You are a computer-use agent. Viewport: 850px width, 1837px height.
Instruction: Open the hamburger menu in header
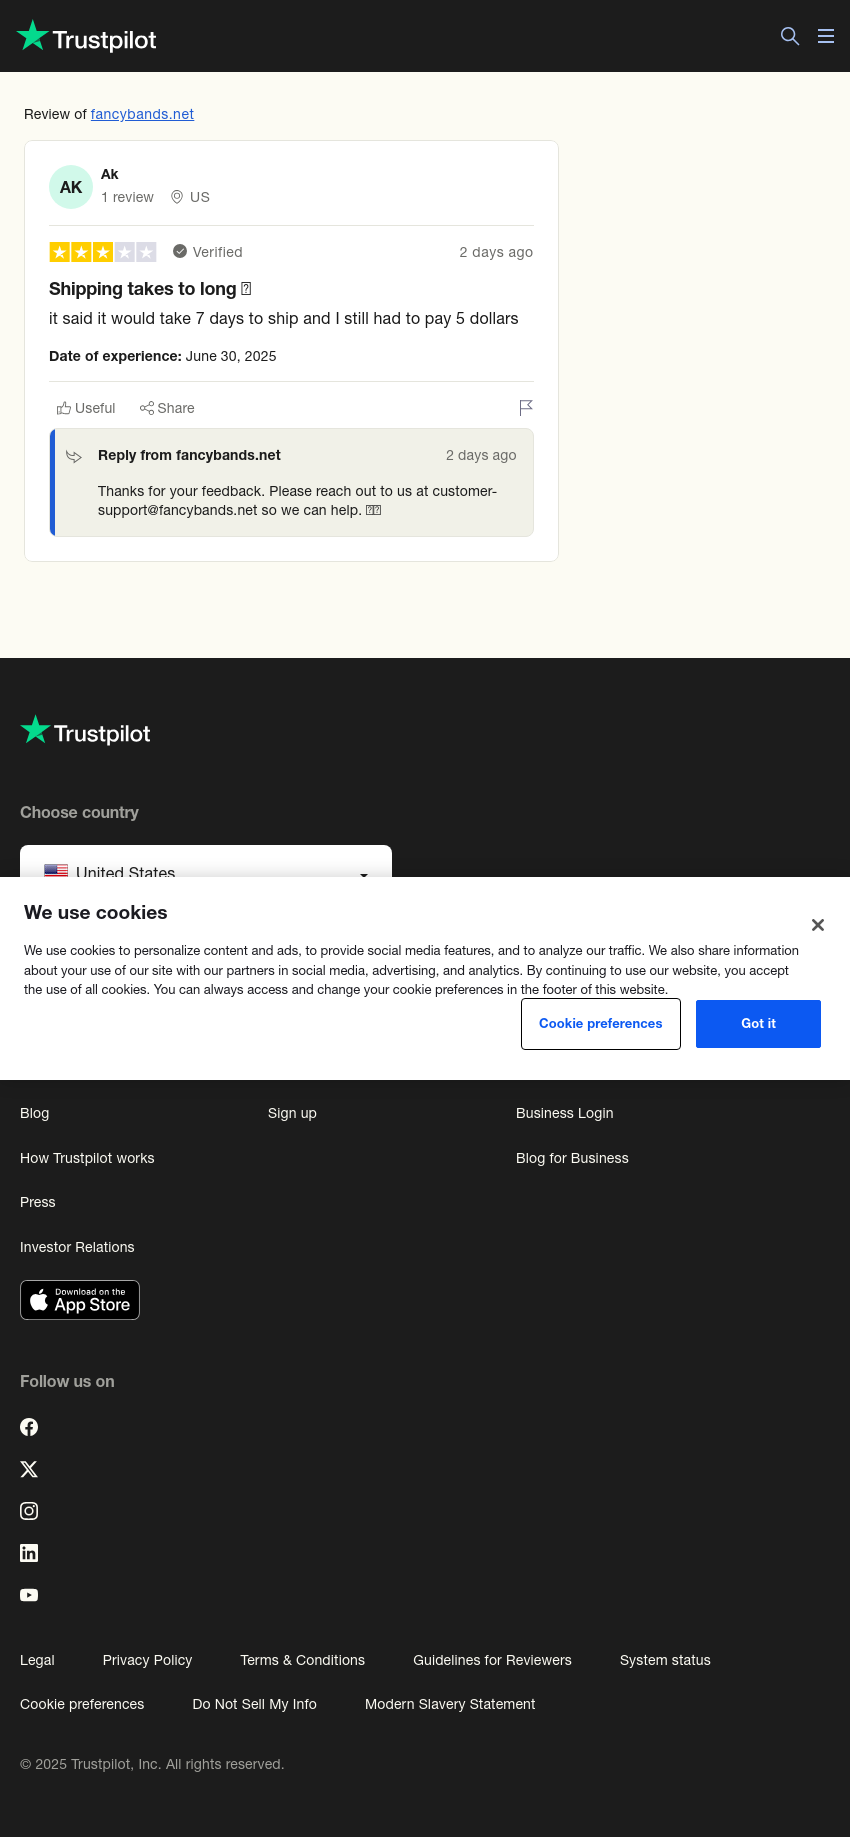(826, 36)
